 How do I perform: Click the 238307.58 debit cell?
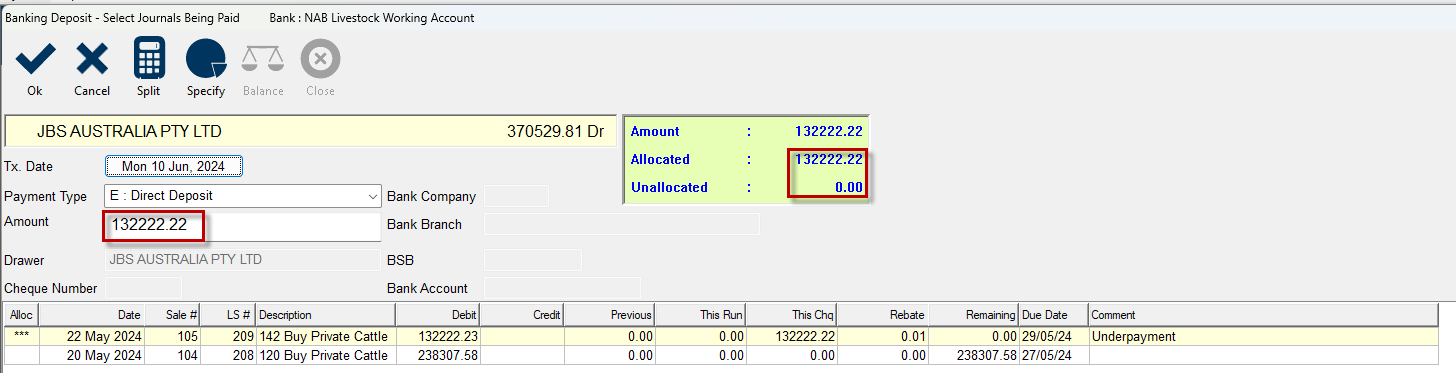438,355
